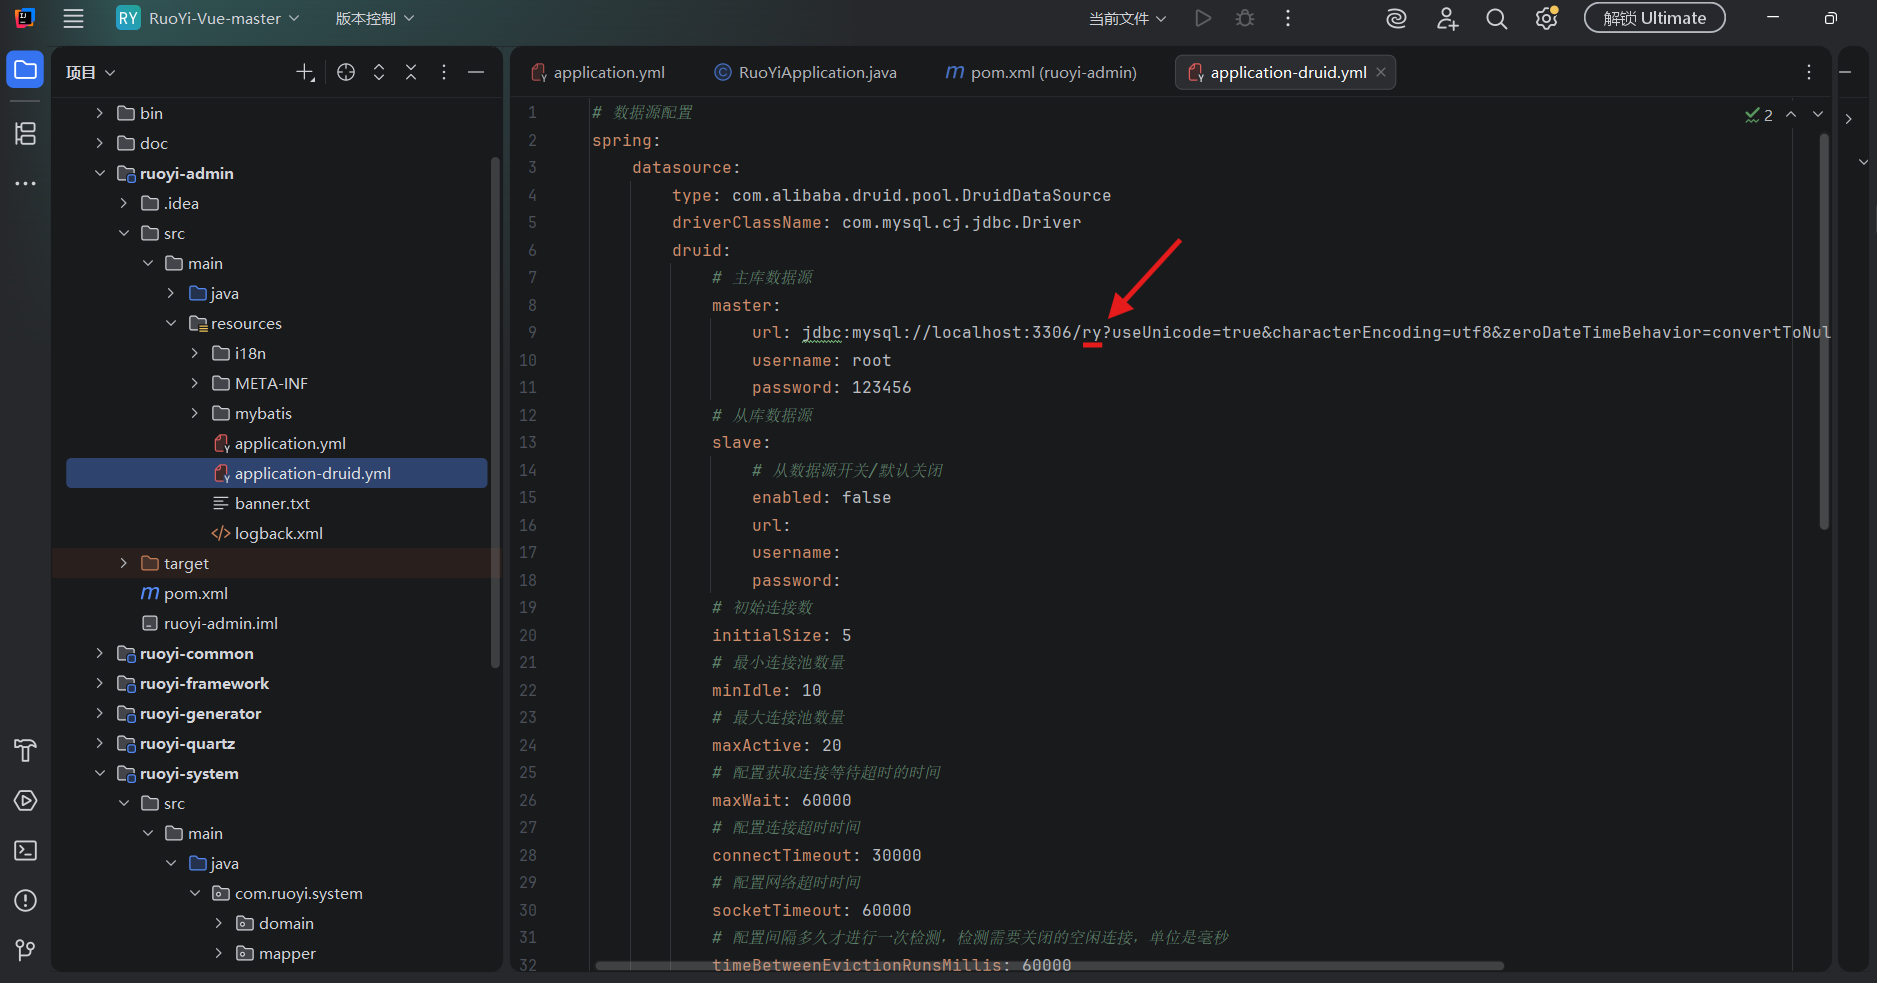Open the 项目 view dropdown
This screenshot has height=983, width=1877.
click(91, 72)
